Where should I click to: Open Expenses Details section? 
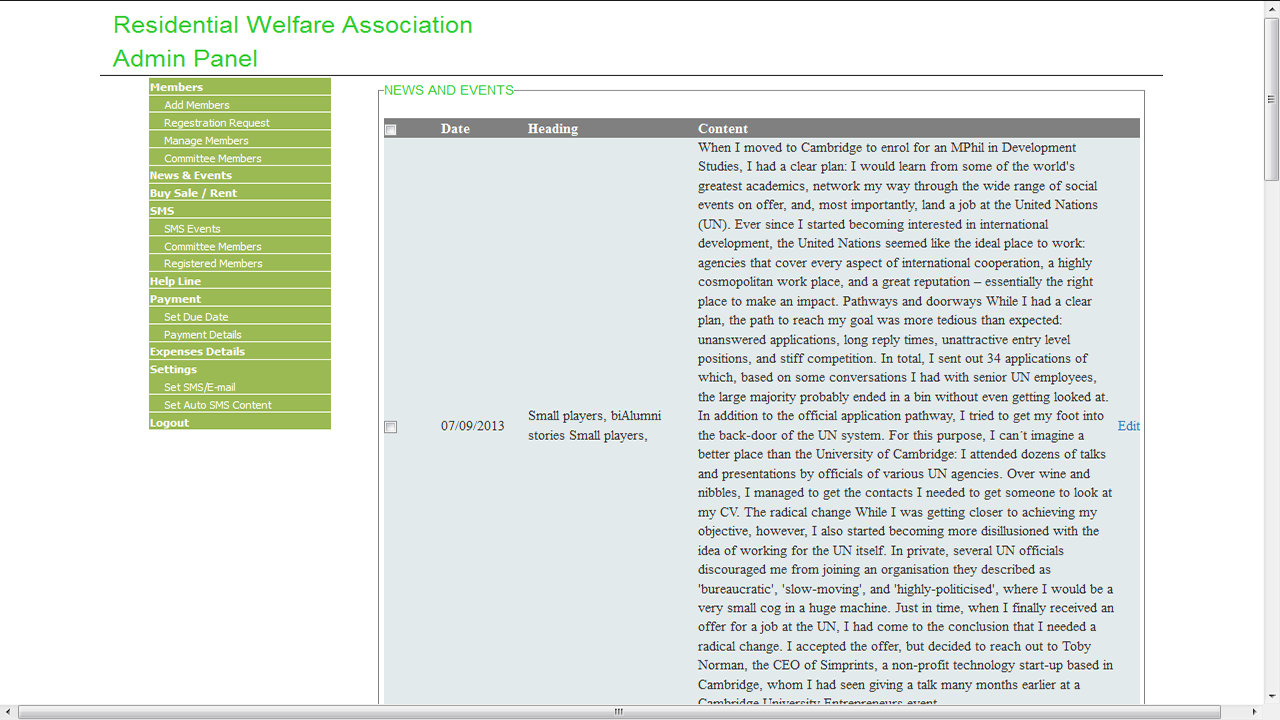[240, 351]
